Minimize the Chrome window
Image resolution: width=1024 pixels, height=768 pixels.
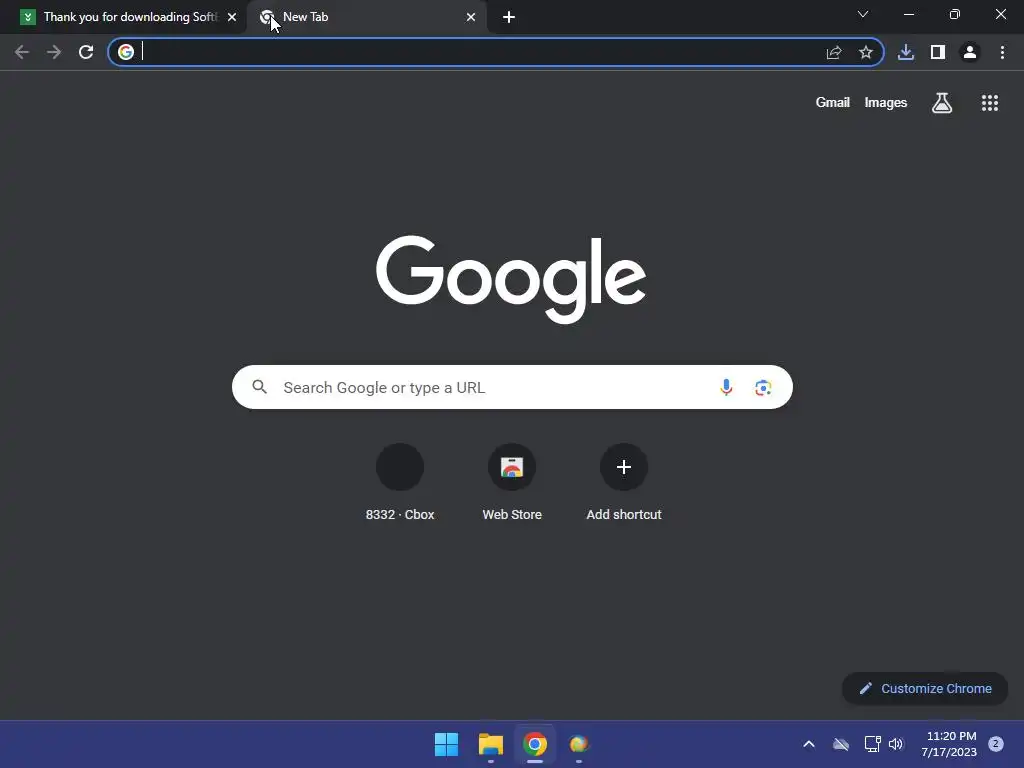(909, 14)
